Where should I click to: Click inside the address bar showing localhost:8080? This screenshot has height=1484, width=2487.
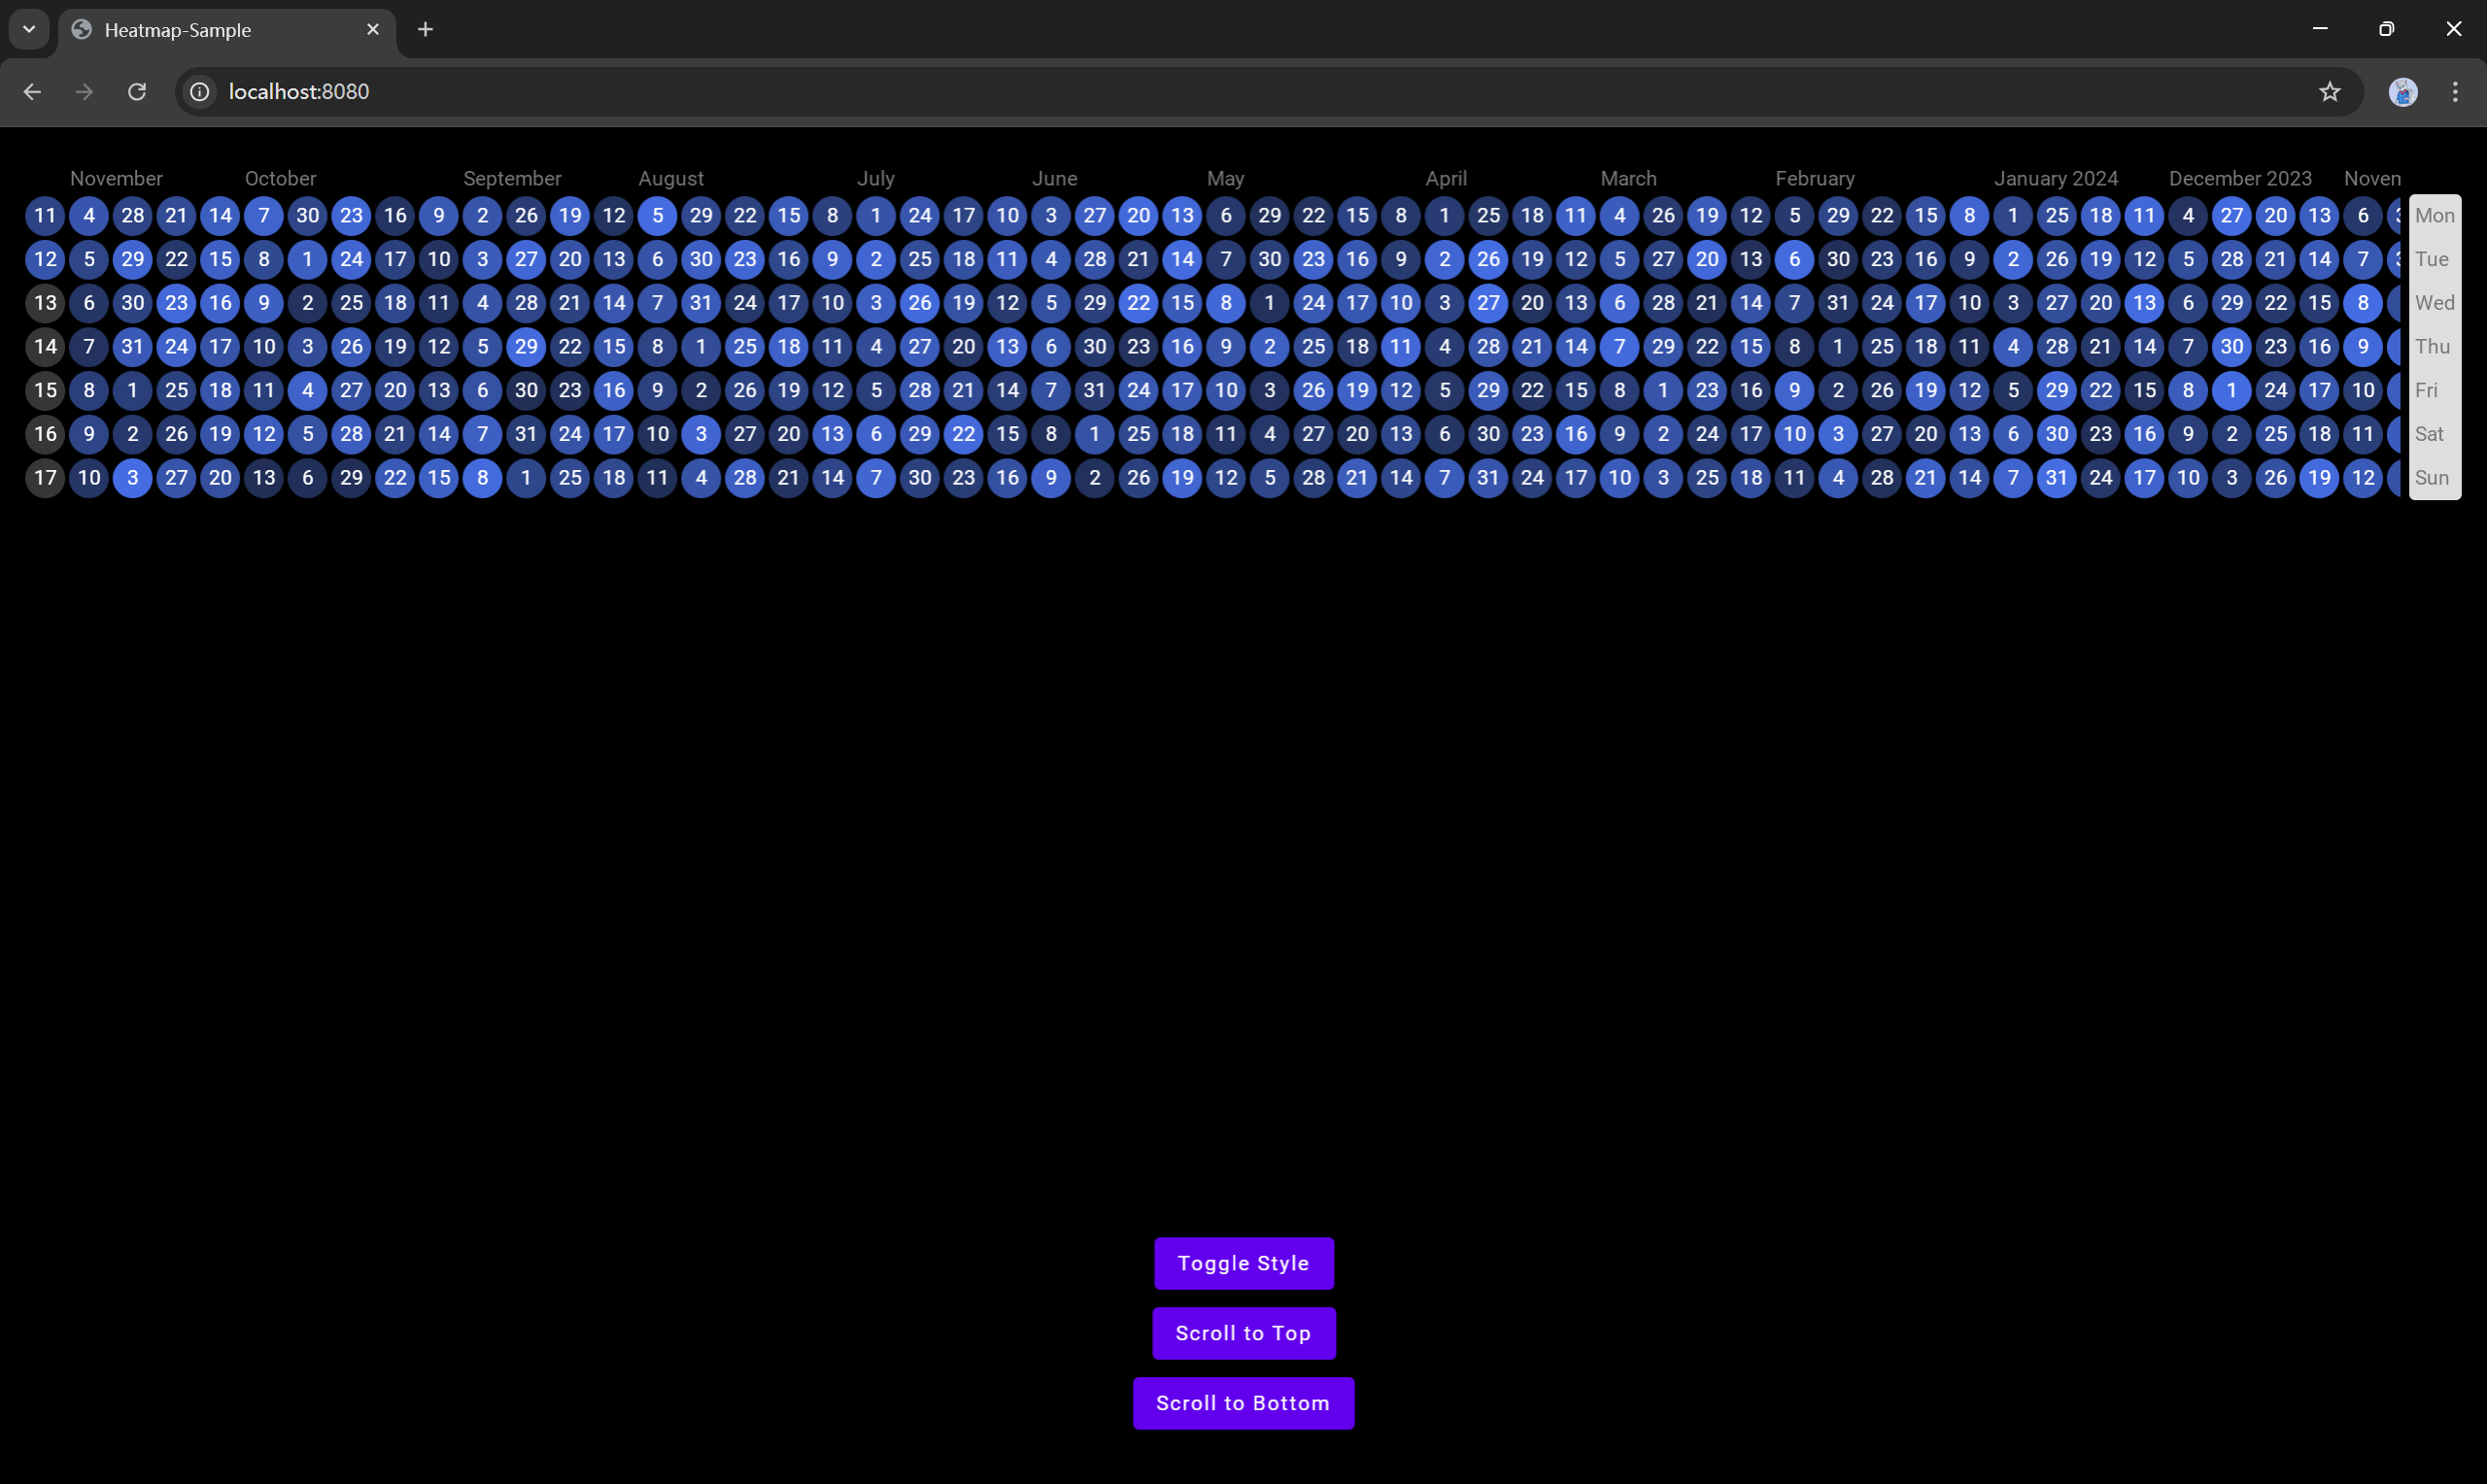tap(700, 91)
